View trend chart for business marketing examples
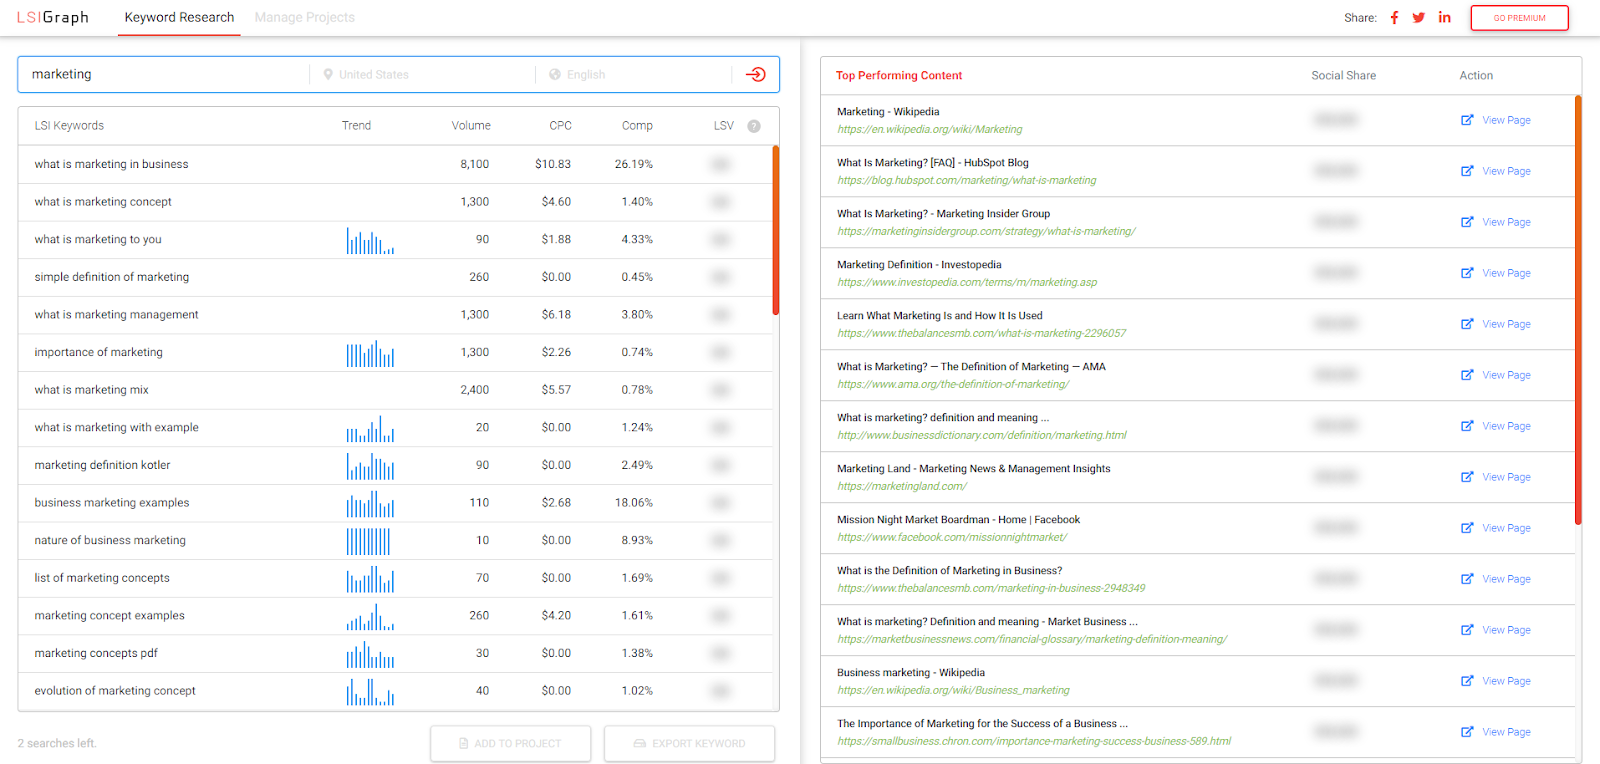The width and height of the screenshot is (1600, 764). pos(370,504)
